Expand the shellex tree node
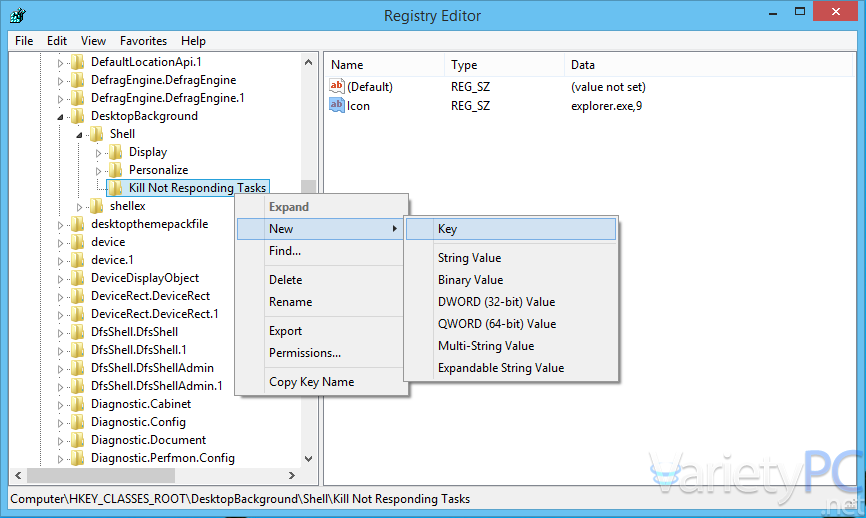 point(80,207)
